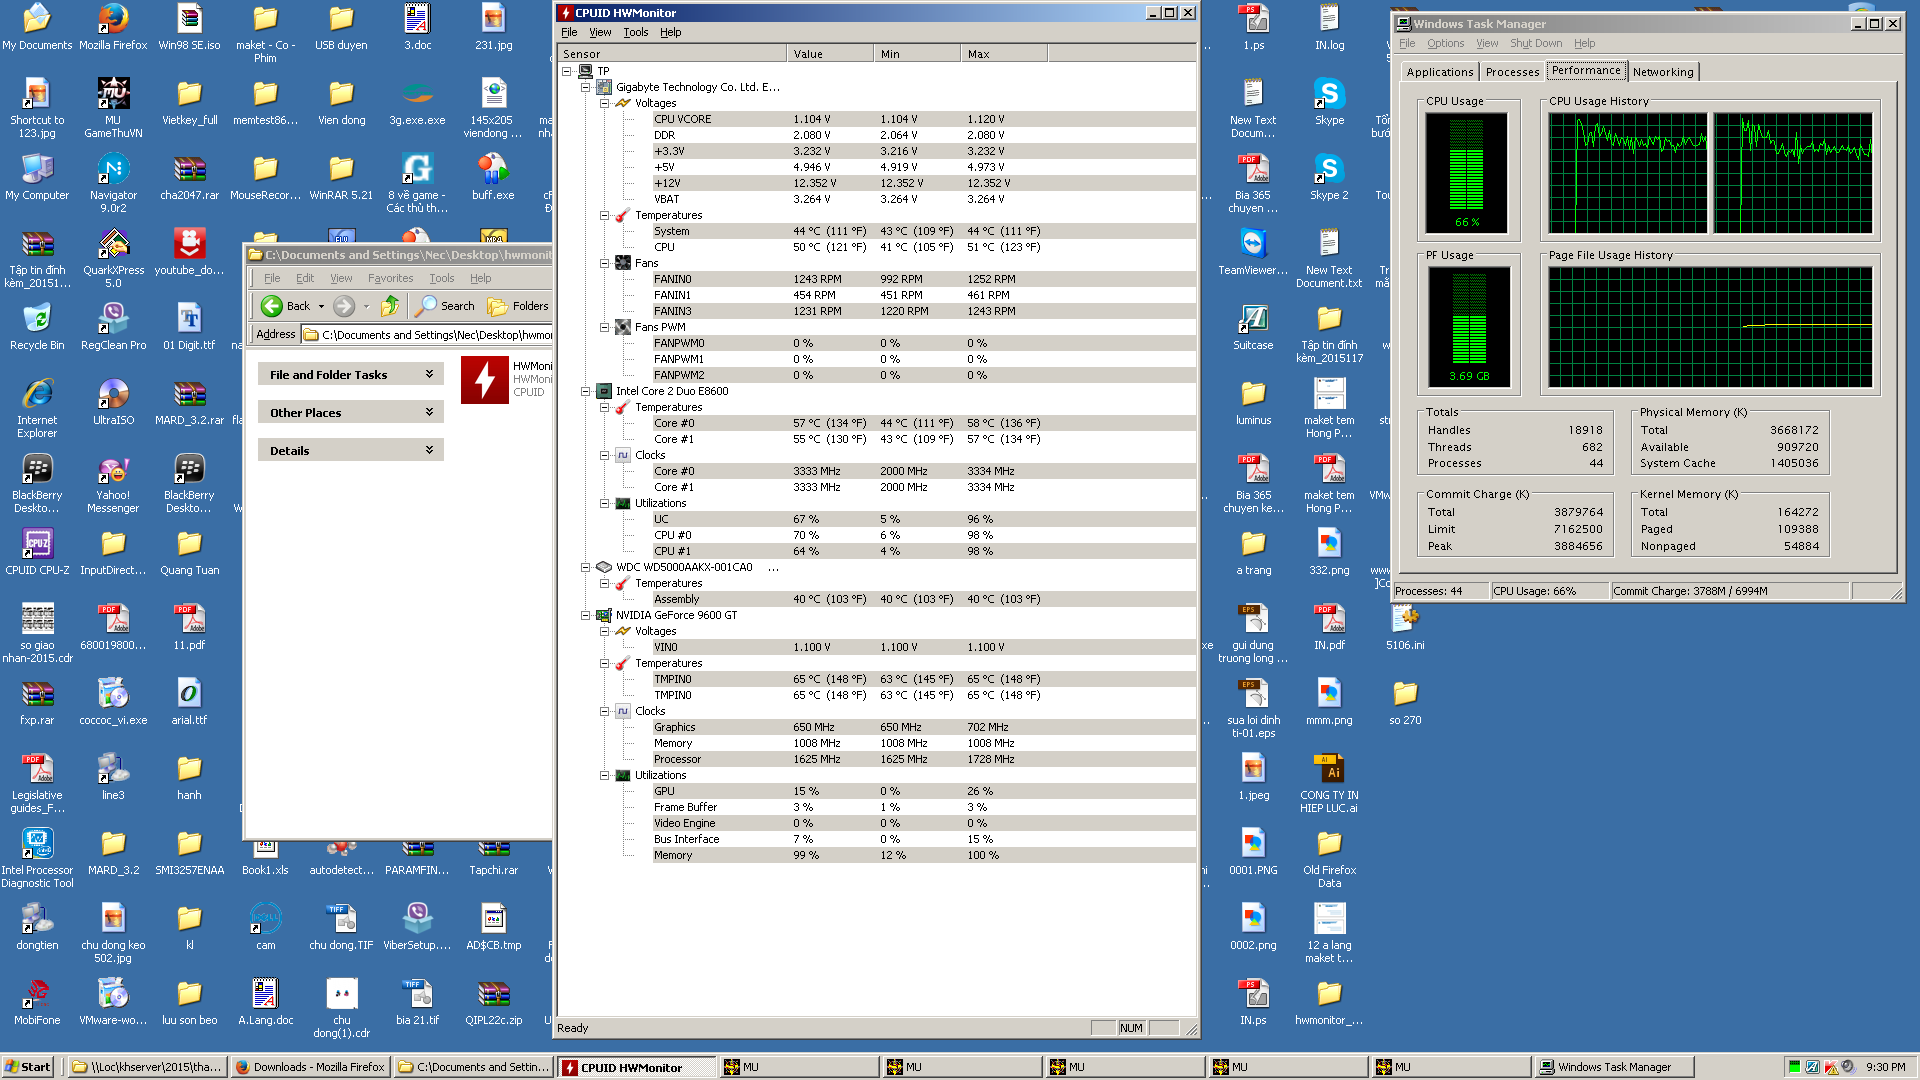Click the HWMonitor application file icon

point(484,380)
